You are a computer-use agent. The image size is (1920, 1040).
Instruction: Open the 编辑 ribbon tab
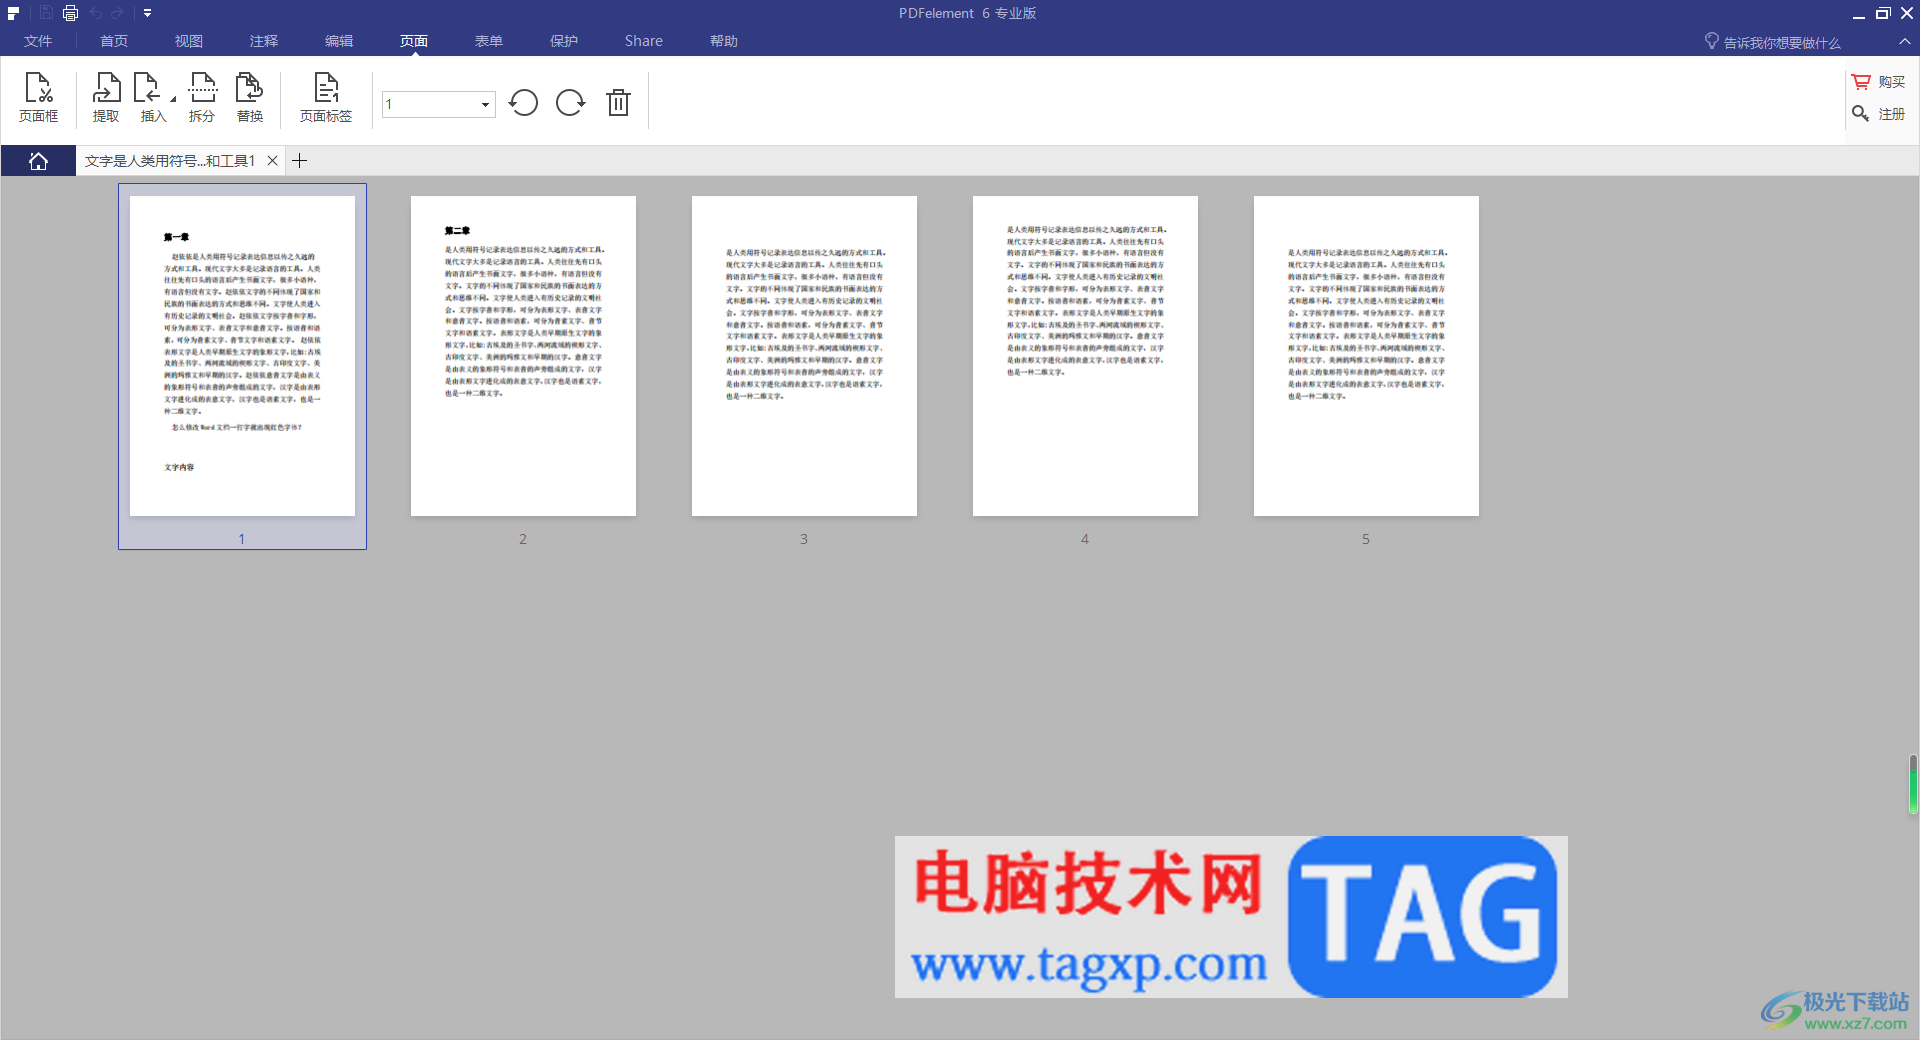339,41
